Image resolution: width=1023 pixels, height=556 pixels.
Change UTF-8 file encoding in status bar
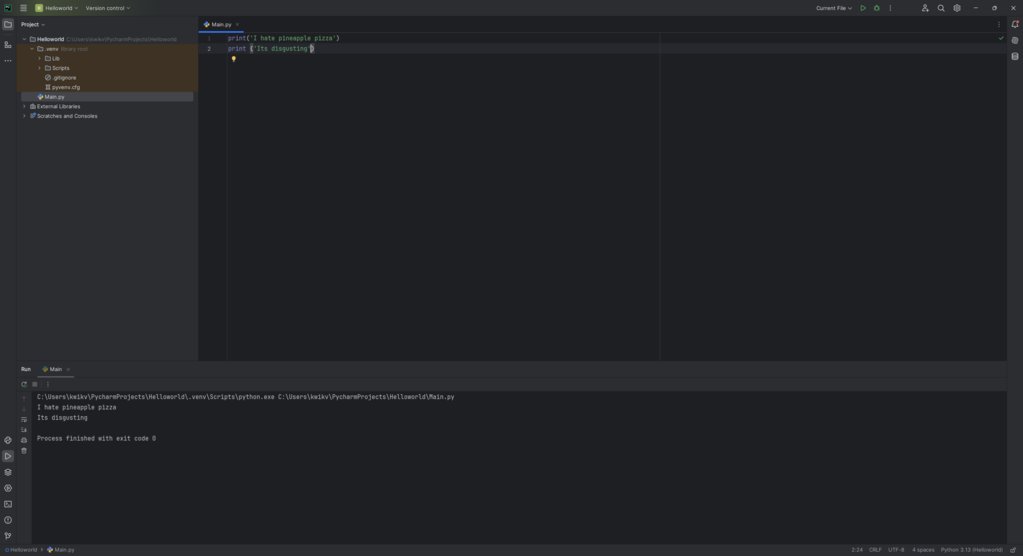896,550
